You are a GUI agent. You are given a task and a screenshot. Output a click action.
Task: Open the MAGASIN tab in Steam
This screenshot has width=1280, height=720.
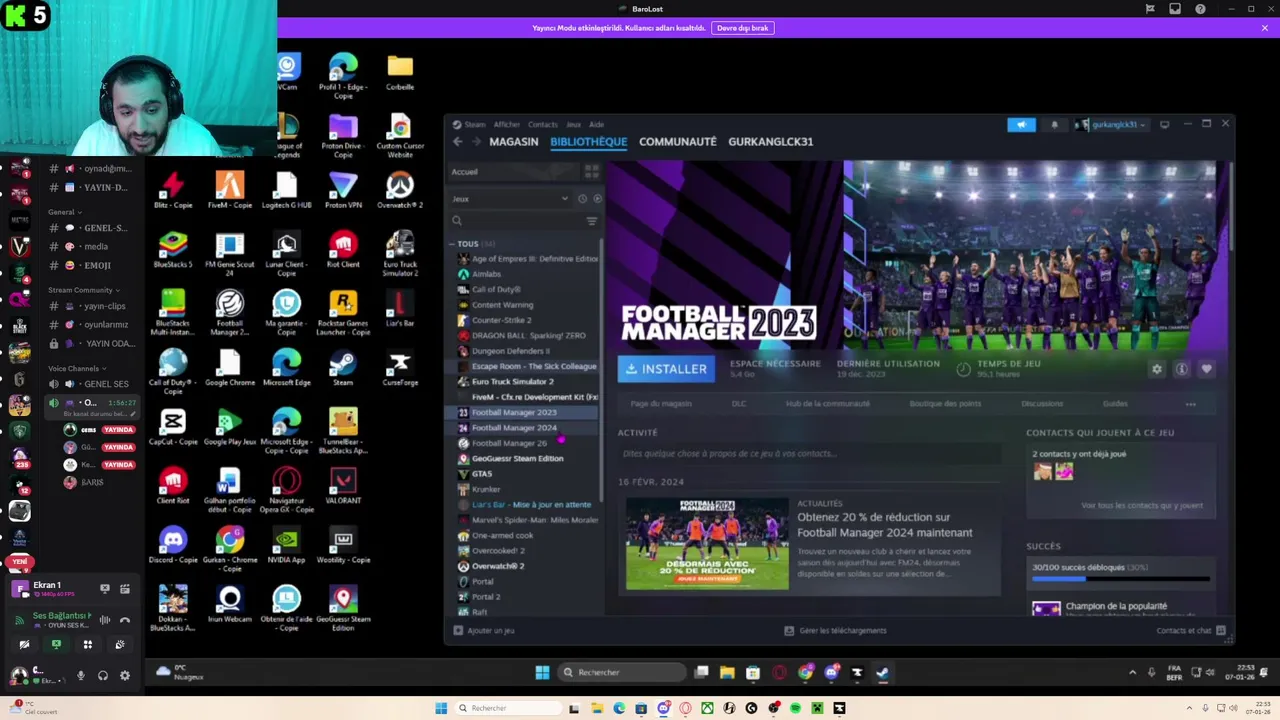[x=514, y=142]
